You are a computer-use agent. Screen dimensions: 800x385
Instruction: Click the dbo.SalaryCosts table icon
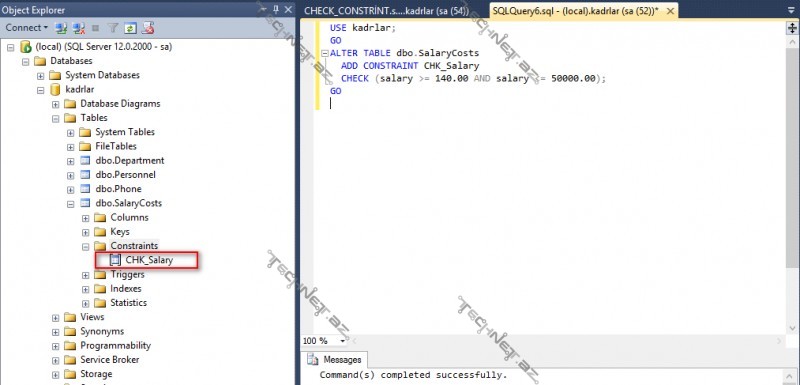(85, 203)
